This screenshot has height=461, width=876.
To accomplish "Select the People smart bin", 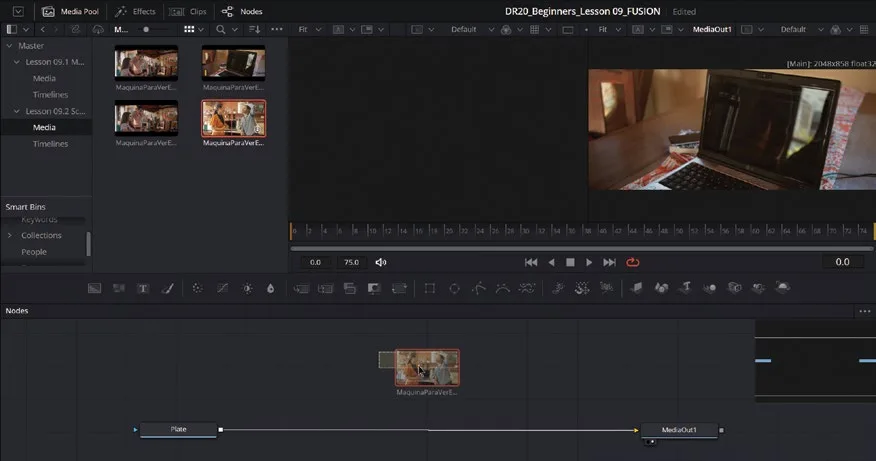I will 34,252.
